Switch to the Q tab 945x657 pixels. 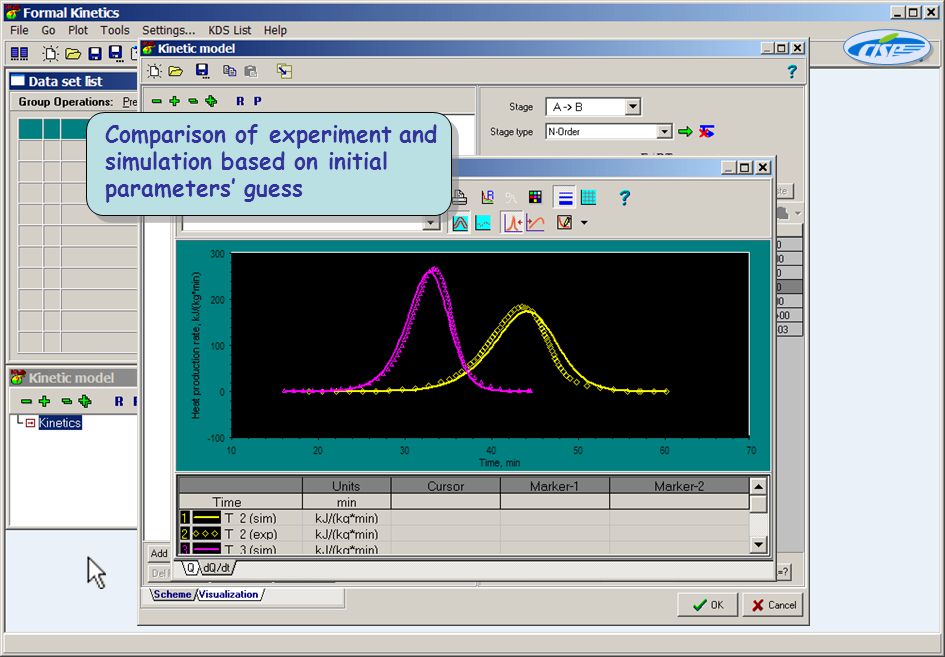coord(190,568)
